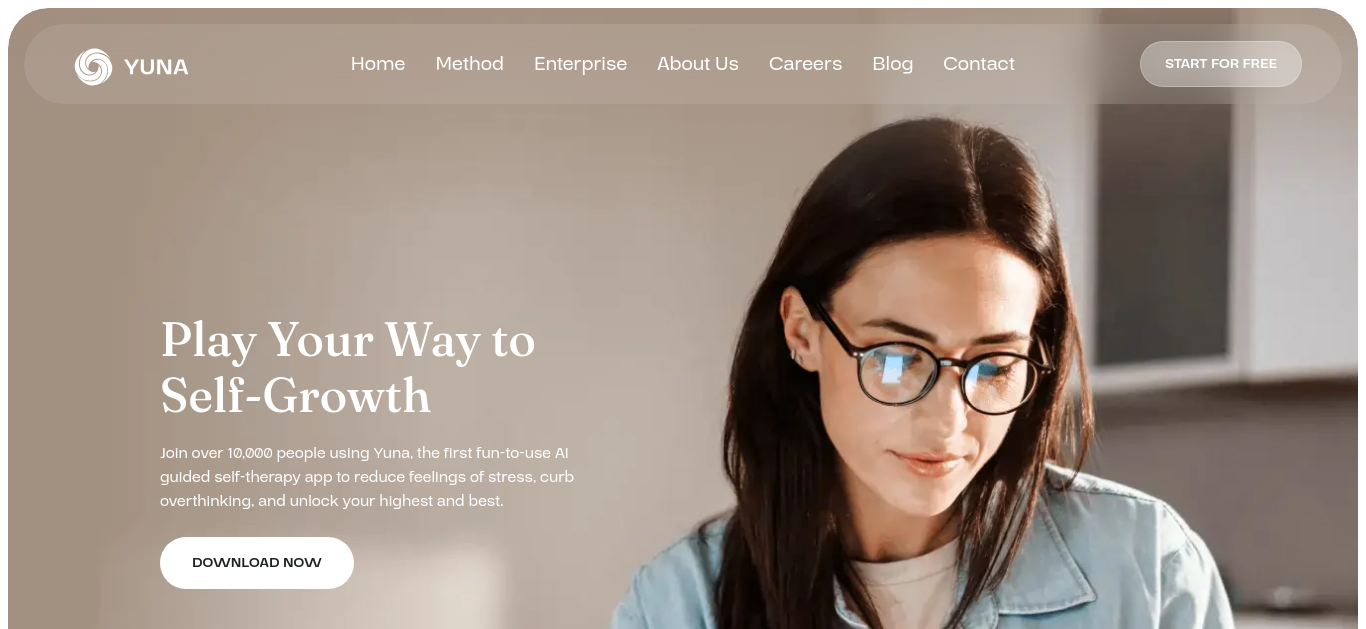Click the 'overthinking, and unlock' text line
Screen dimensions: 1366x629
(x=332, y=501)
